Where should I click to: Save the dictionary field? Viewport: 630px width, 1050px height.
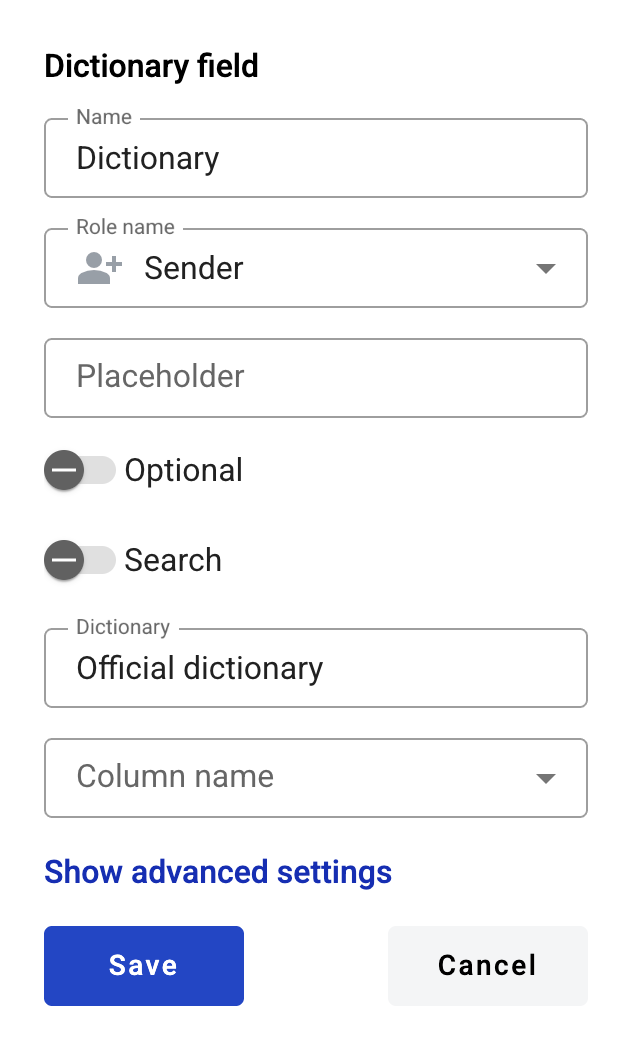[144, 965]
